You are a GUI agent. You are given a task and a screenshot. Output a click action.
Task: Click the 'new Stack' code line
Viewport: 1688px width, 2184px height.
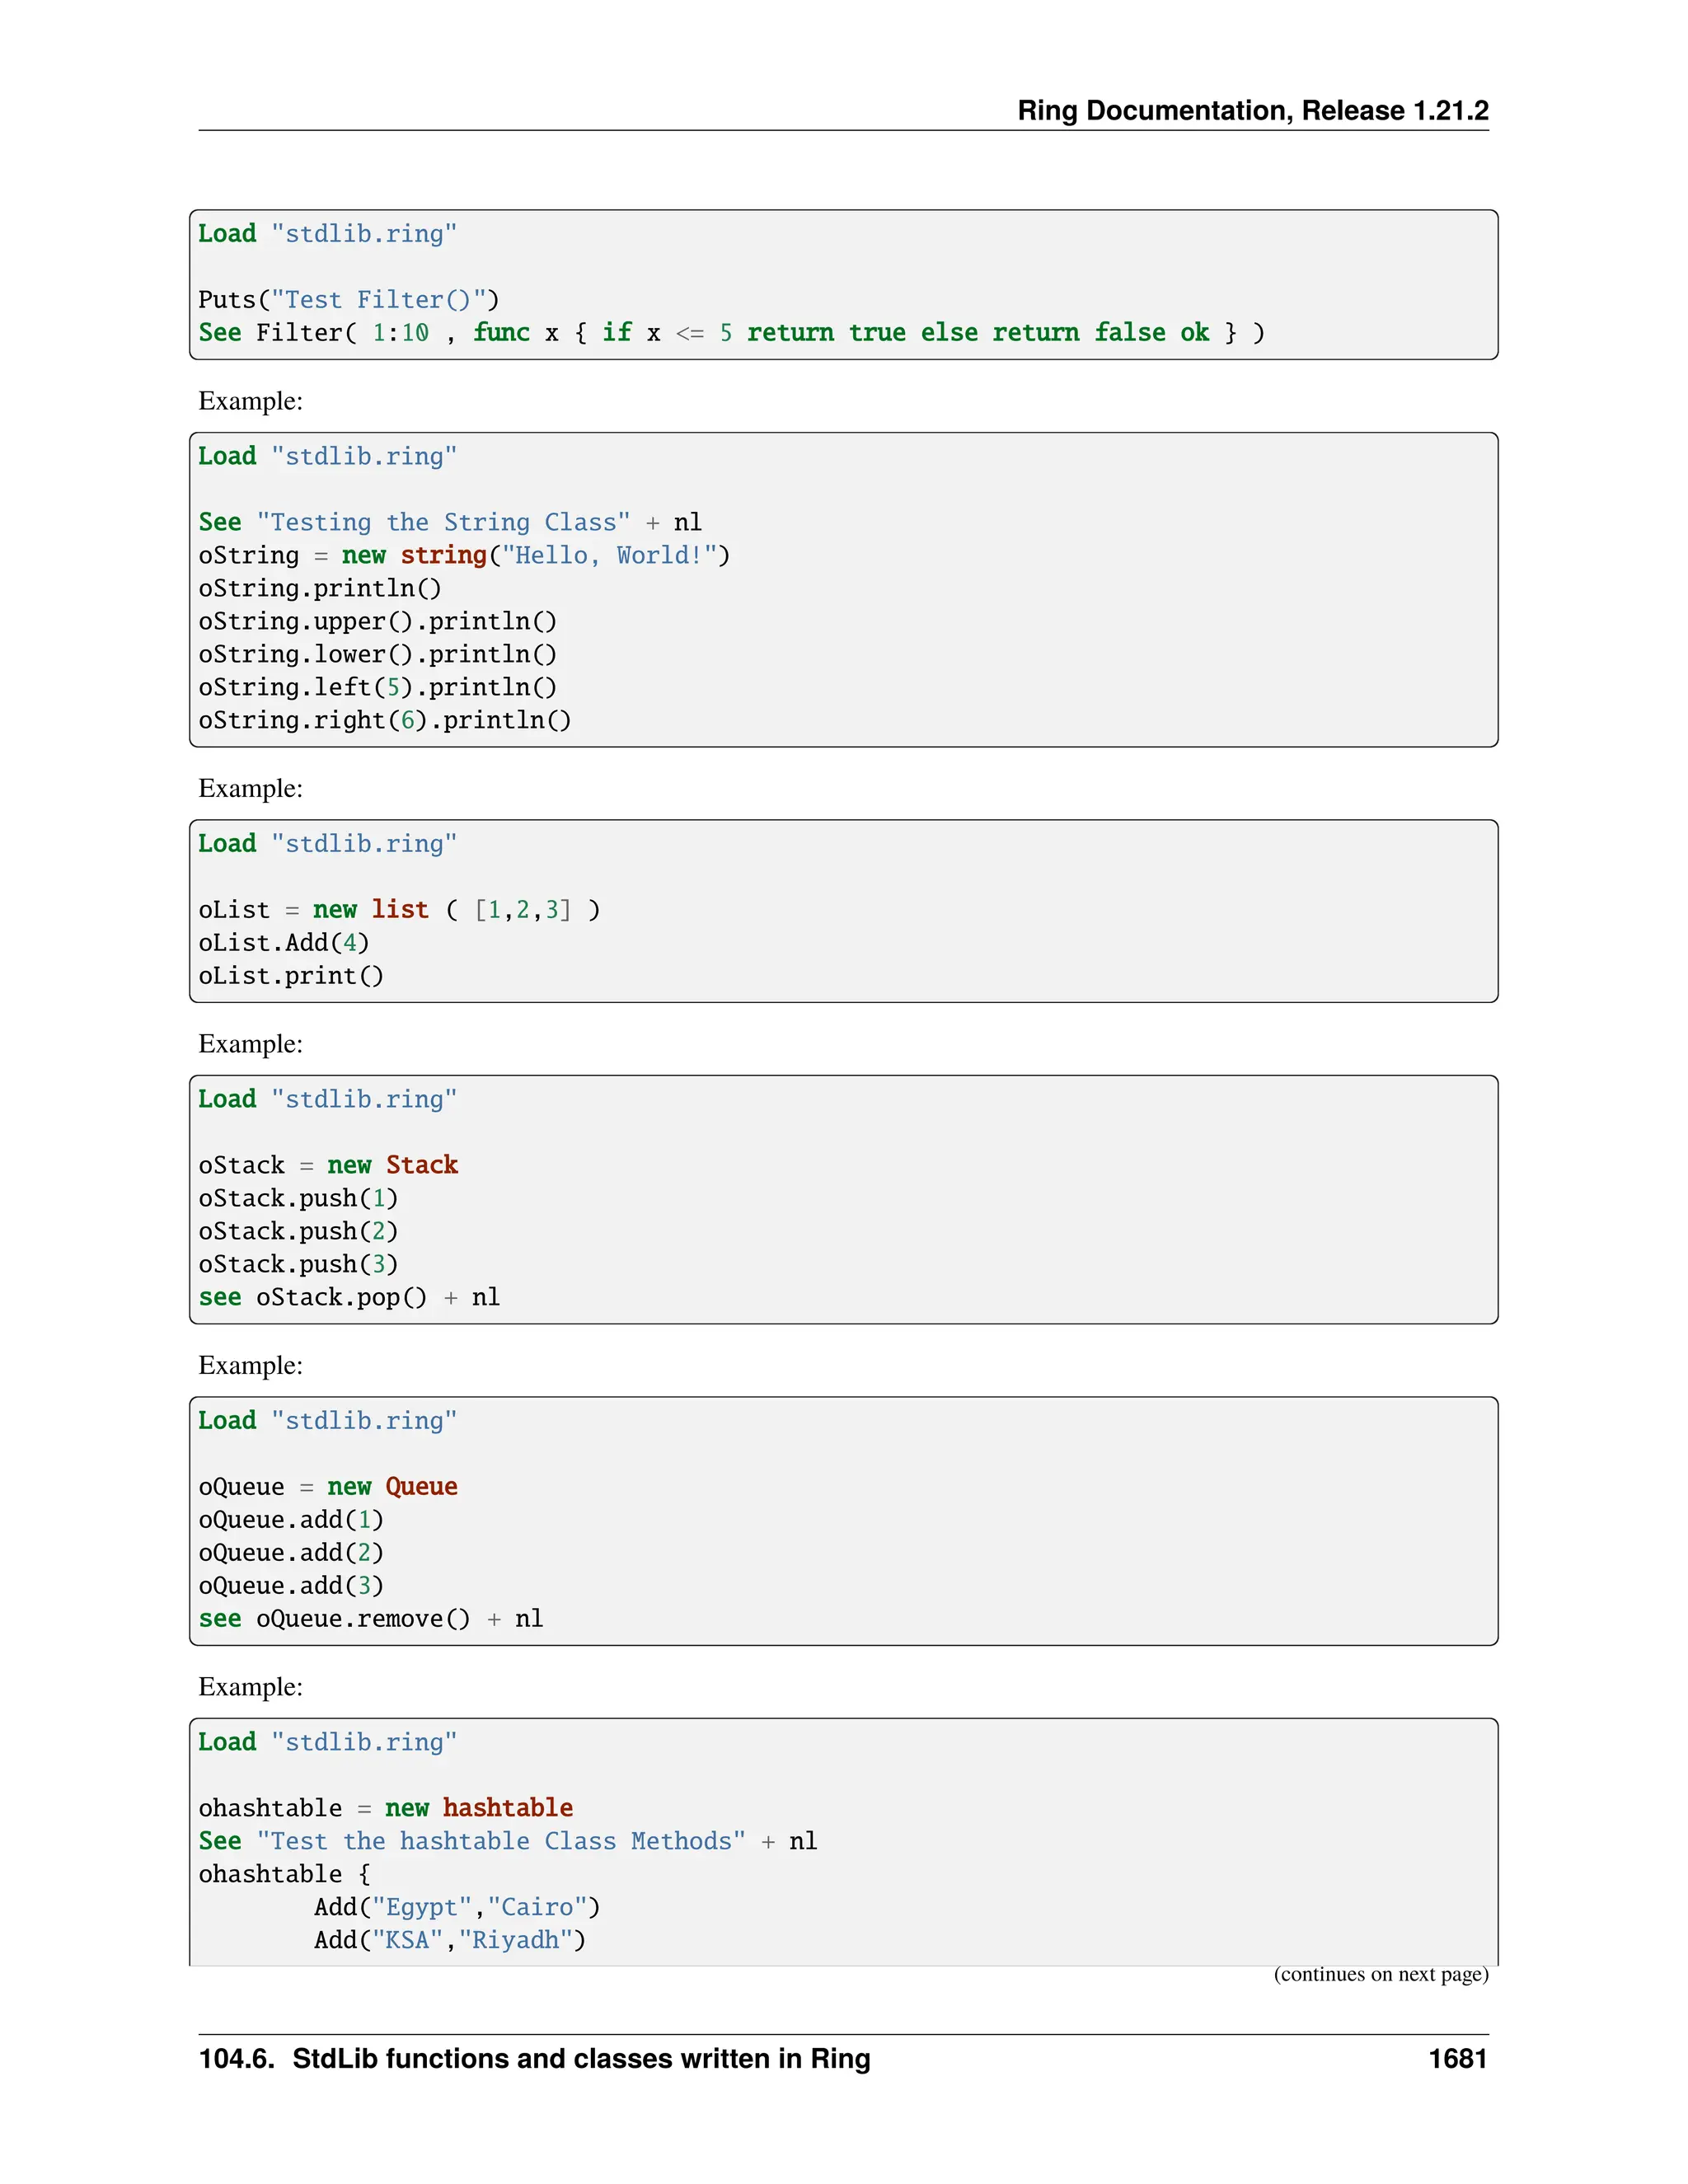pyautogui.click(x=328, y=1165)
